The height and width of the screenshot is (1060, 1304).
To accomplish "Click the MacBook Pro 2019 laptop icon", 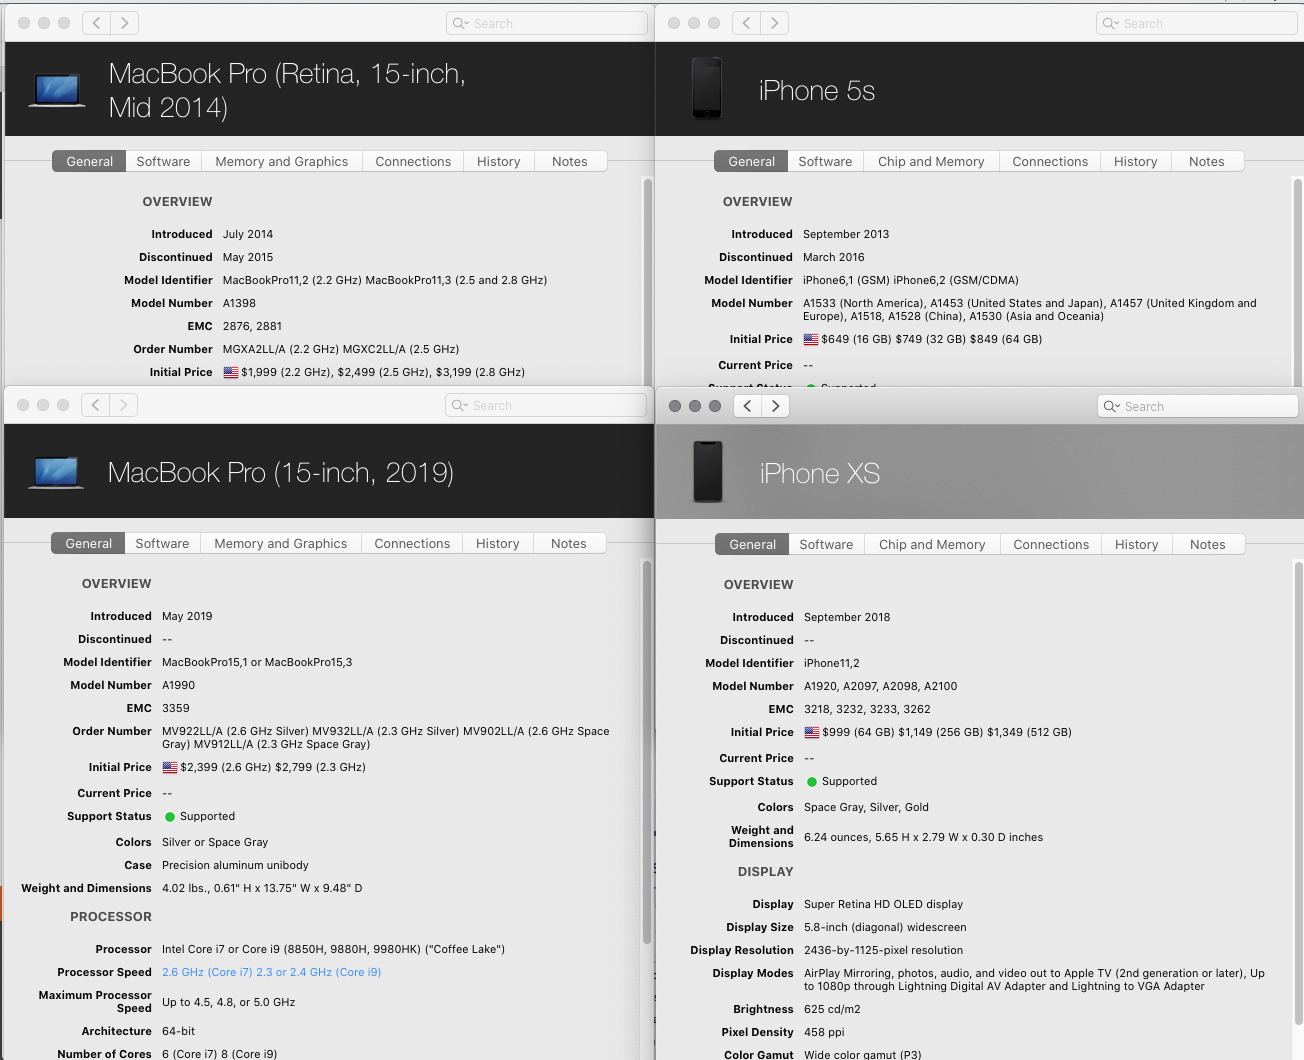I will 57,473.
